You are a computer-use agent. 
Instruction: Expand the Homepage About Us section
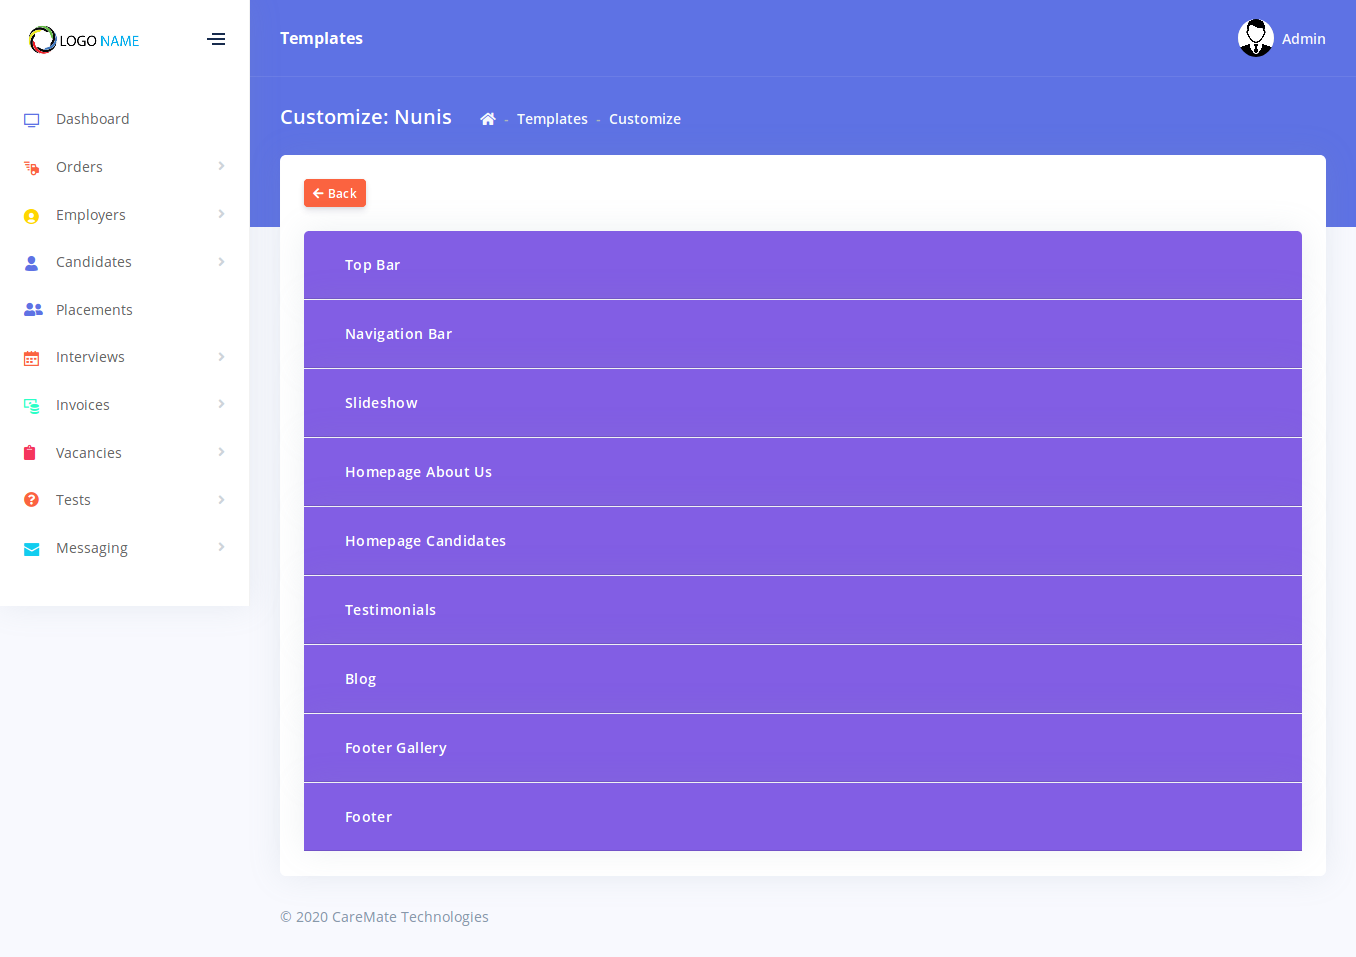click(x=802, y=472)
